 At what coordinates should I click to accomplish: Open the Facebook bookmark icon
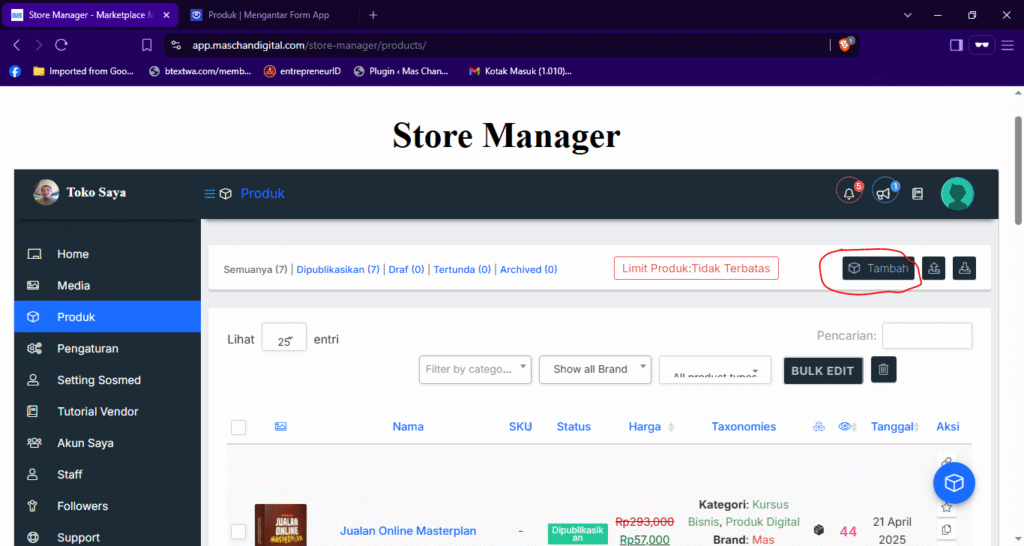(x=15, y=71)
